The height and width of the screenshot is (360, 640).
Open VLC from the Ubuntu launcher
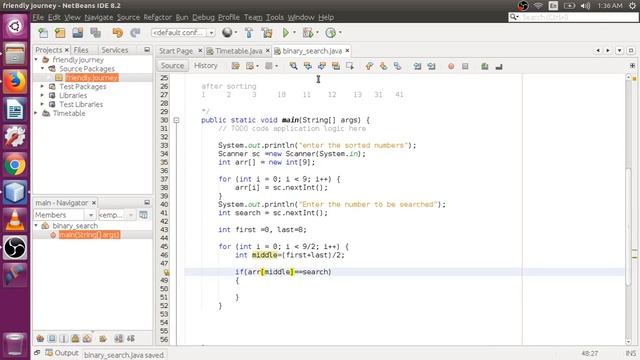pos(15,220)
